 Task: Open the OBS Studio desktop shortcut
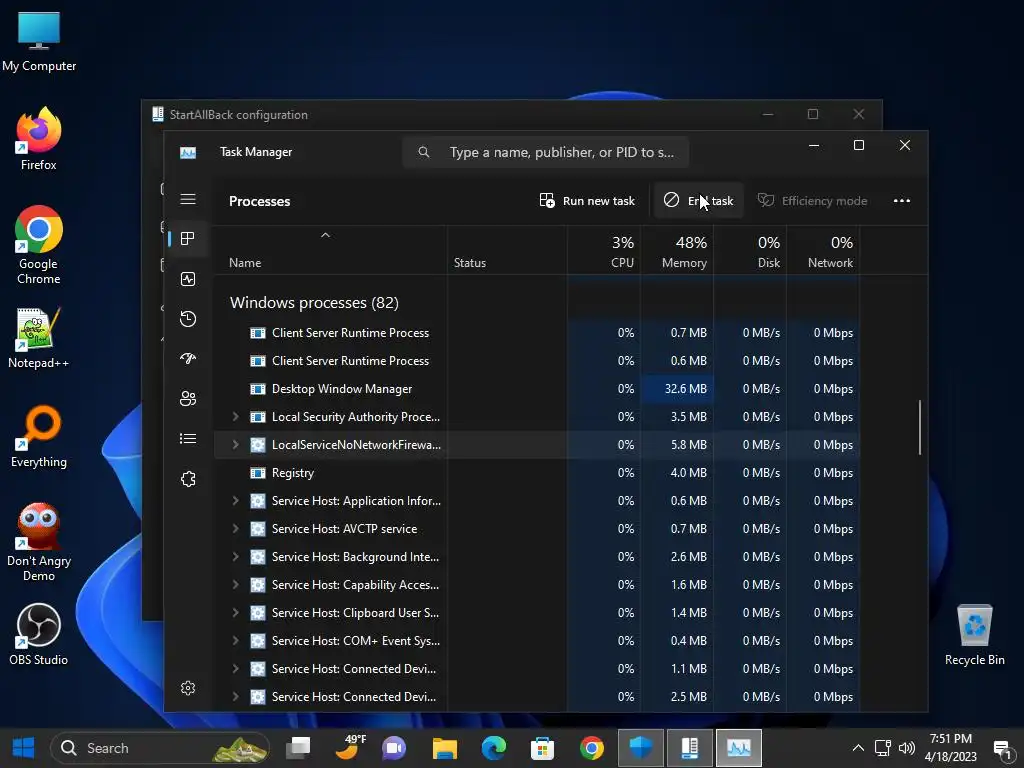click(39, 633)
